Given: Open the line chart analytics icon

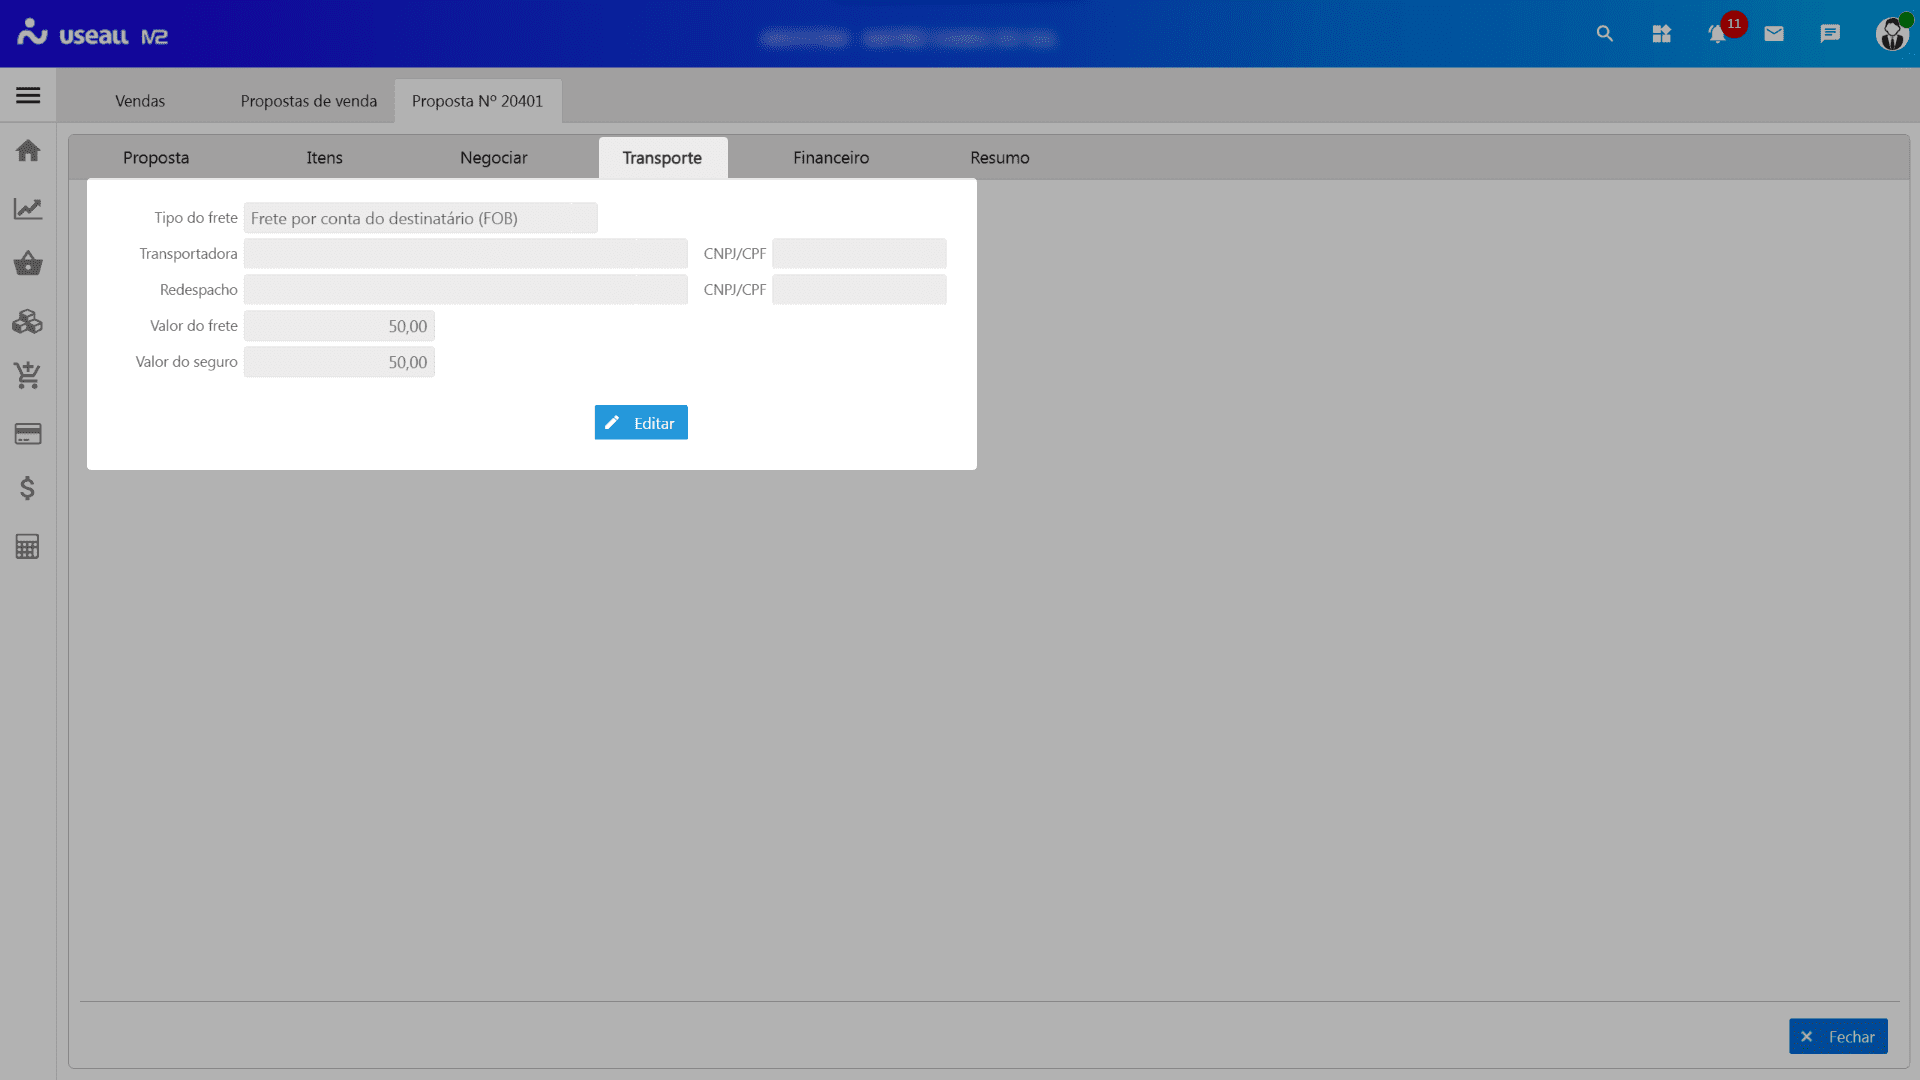Looking at the screenshot, I should click(28, 208).
